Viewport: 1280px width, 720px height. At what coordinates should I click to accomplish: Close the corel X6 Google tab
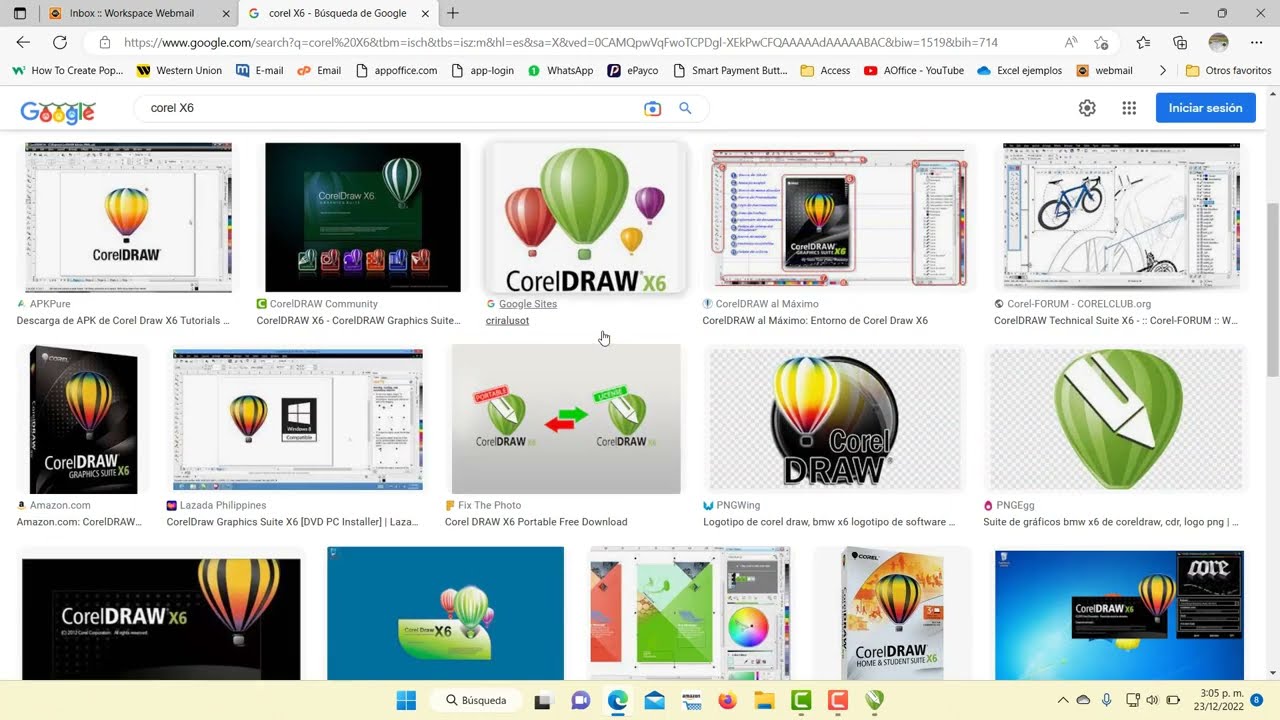(x=425, y=14)
